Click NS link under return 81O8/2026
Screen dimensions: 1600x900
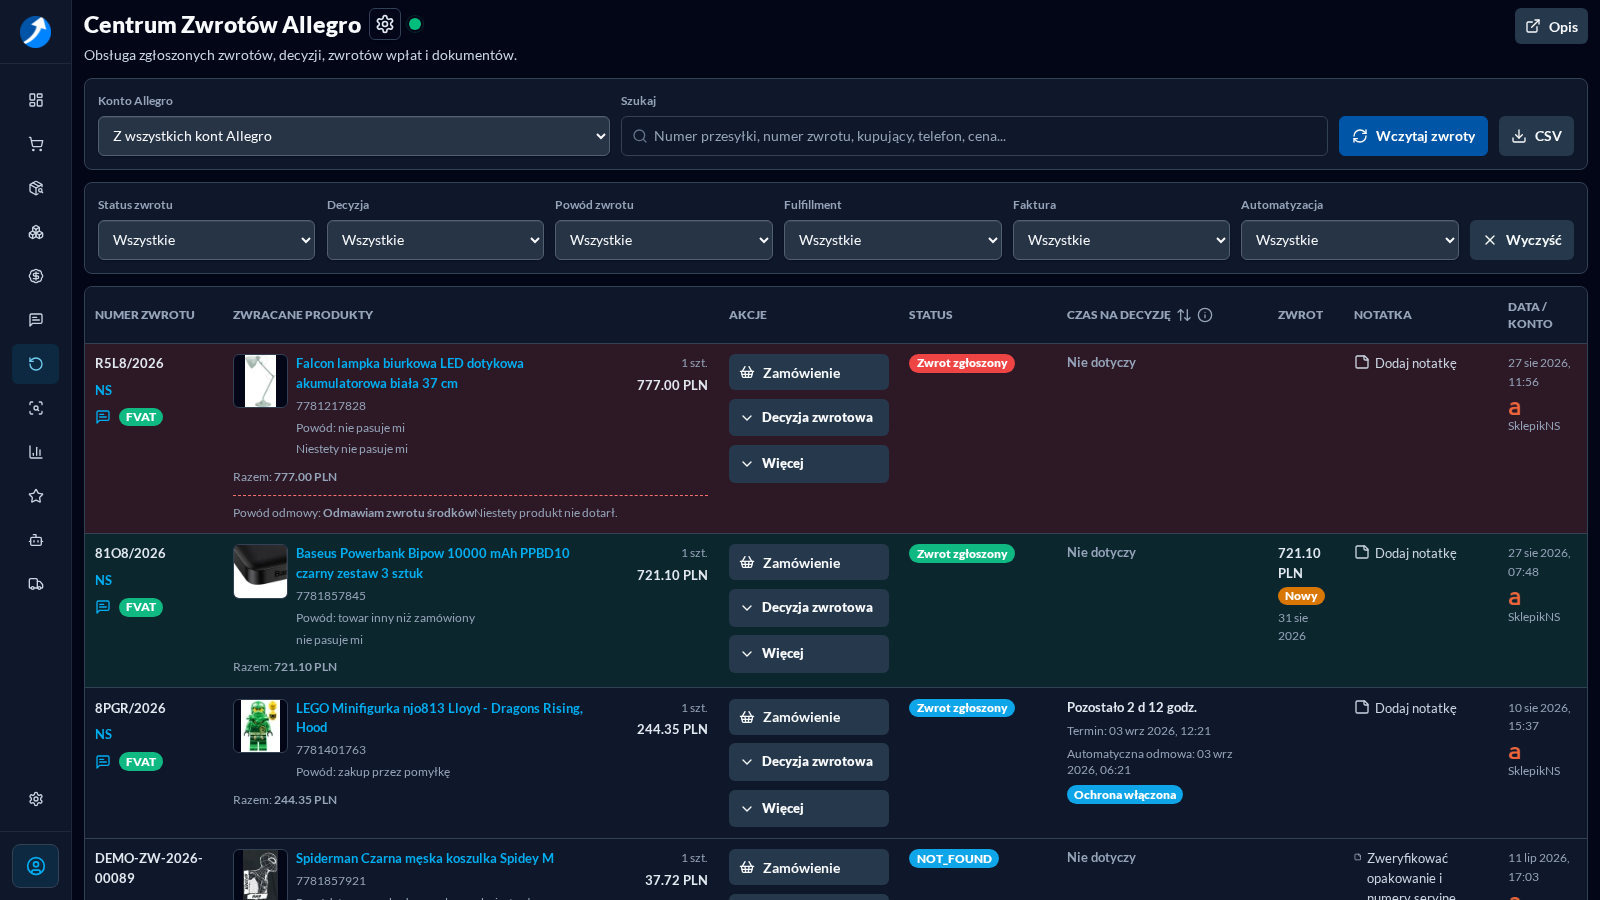tap(104, 580)
